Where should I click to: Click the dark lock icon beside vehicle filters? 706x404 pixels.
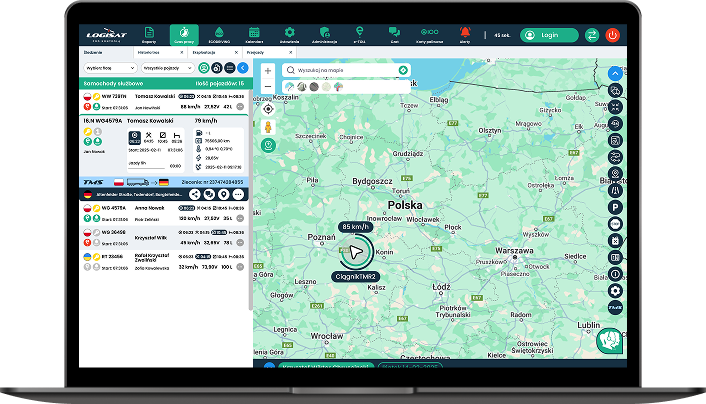[x=217, y=68]
